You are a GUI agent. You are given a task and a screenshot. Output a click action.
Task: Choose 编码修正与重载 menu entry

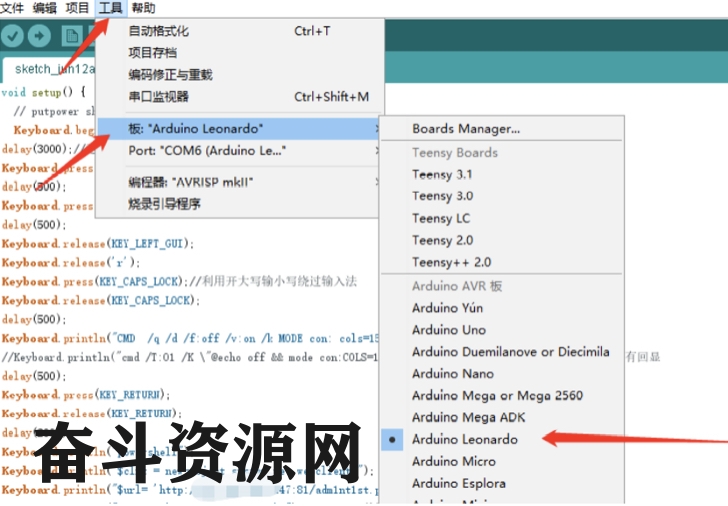click(240, 75)
